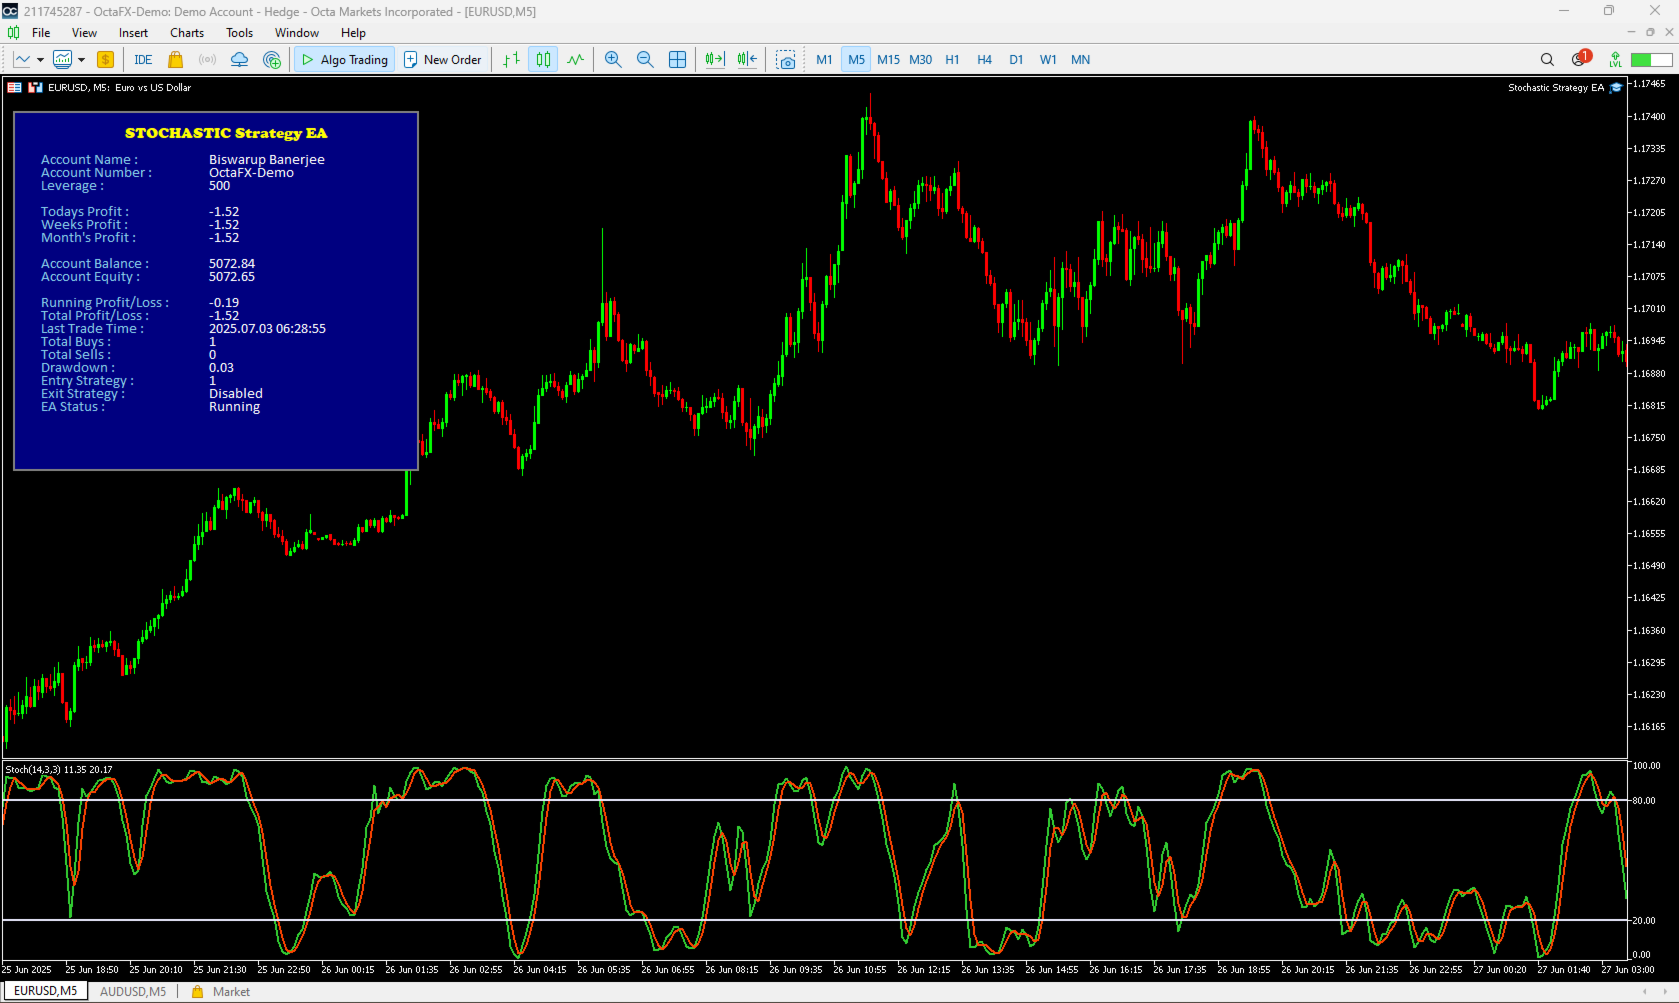Click the green LVL level icon
1679x1003 pixels.
(1615, 60)
